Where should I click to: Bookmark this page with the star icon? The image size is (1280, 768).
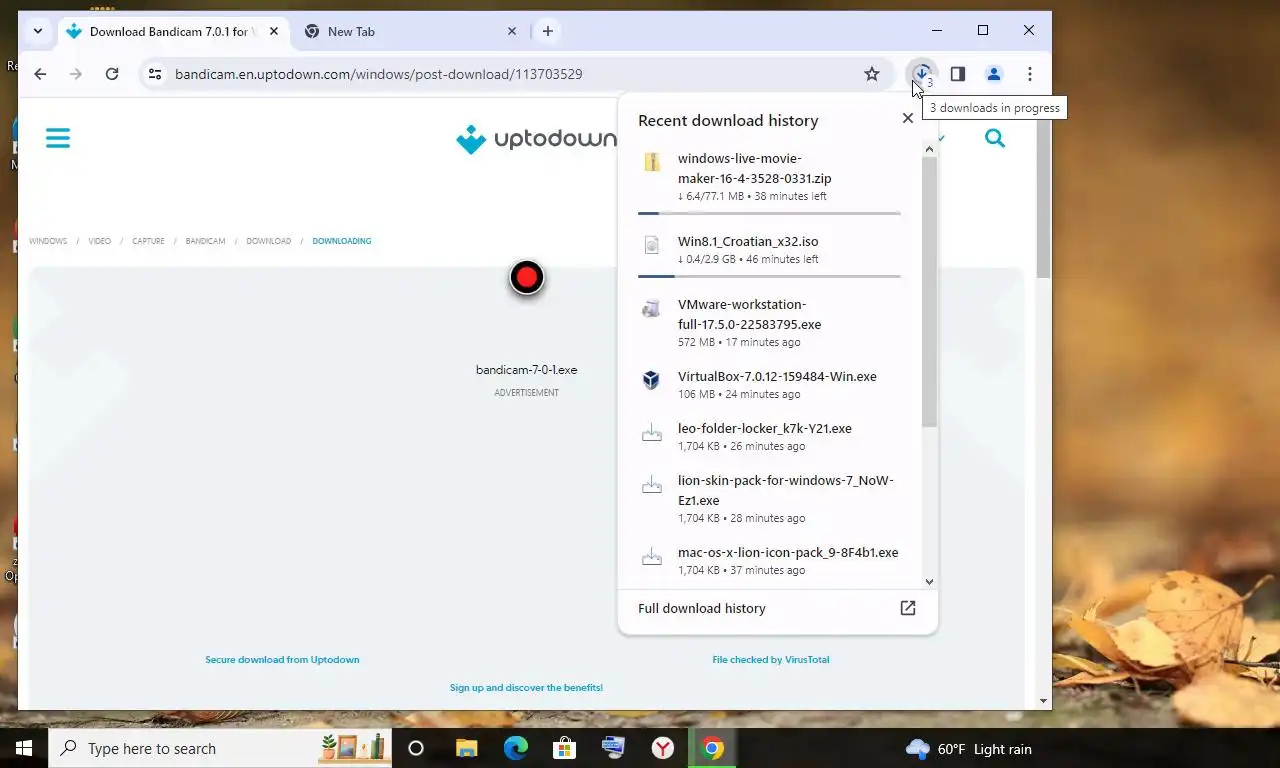pos(872,74)
